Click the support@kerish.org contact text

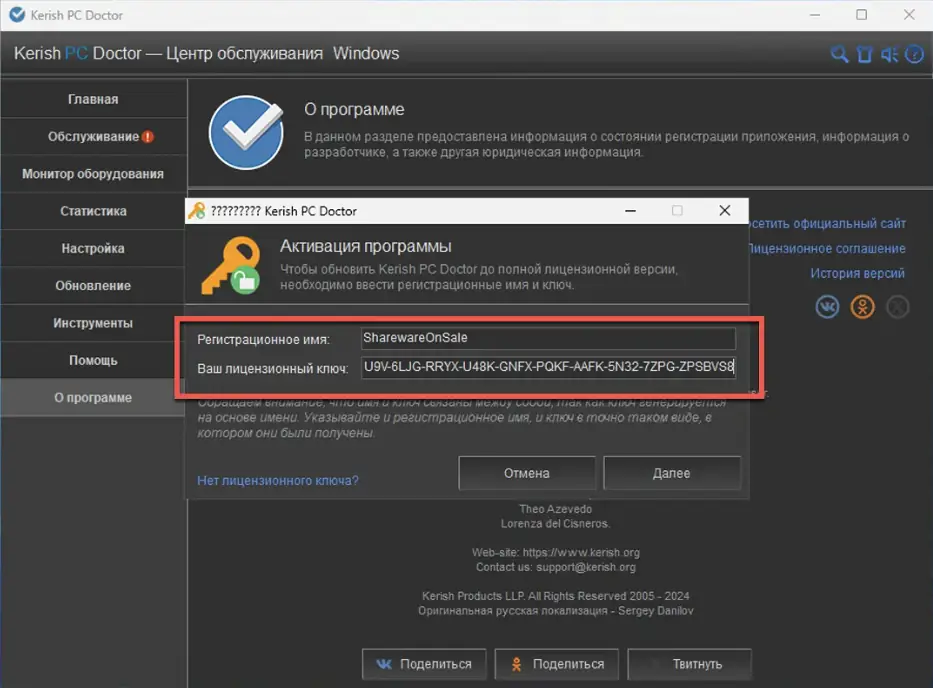(x=586, y=567)
